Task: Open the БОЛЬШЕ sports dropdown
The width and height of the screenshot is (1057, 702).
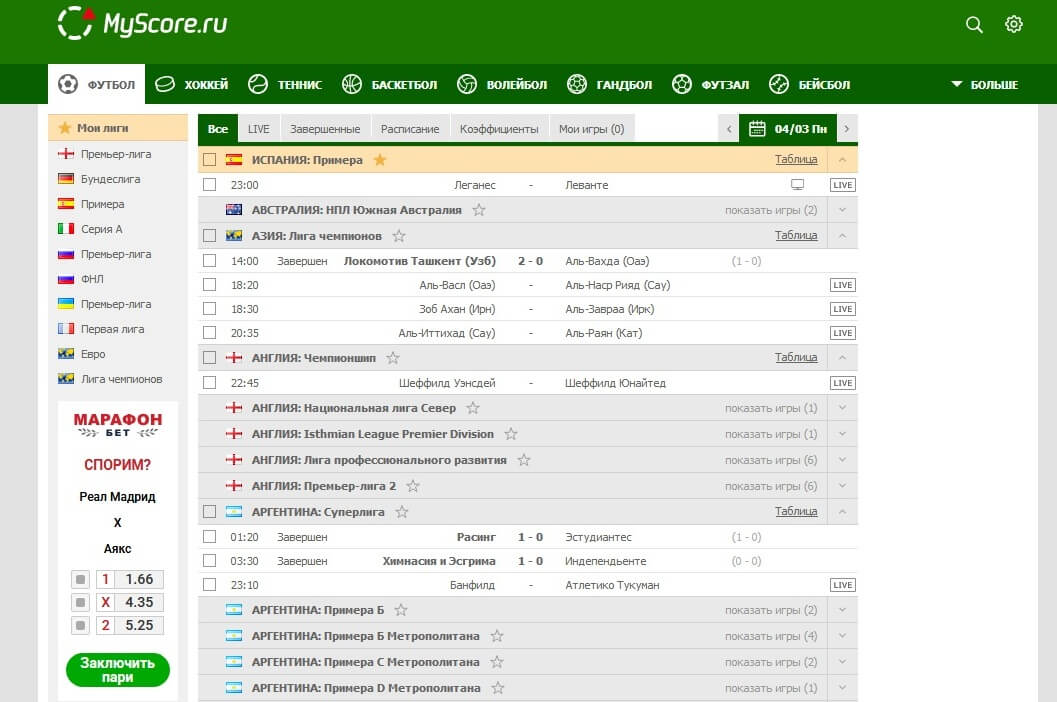Action: pyautogui.click(x=984, y=85)
